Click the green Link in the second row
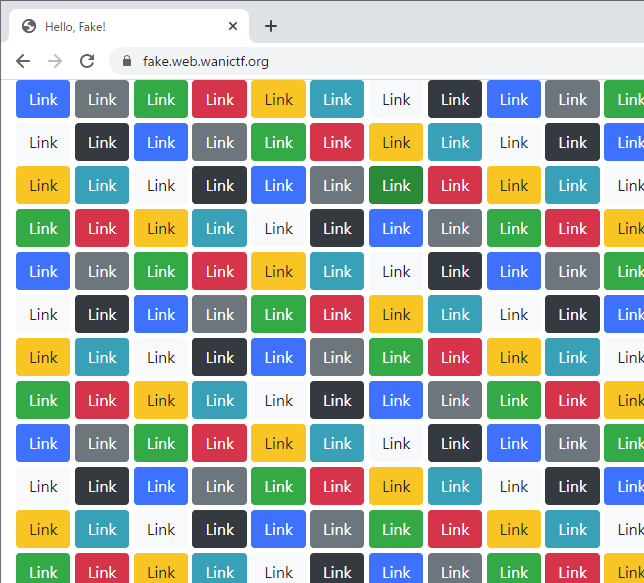644x583 pixels. point(278,142)
